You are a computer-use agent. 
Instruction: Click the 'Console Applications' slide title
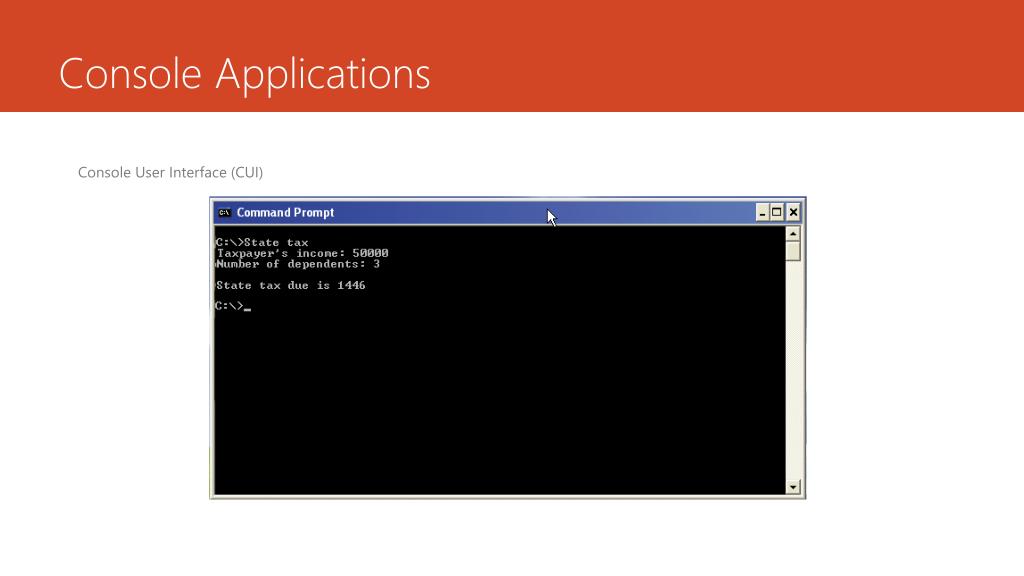pyautogui.click(x=244, y=74)
